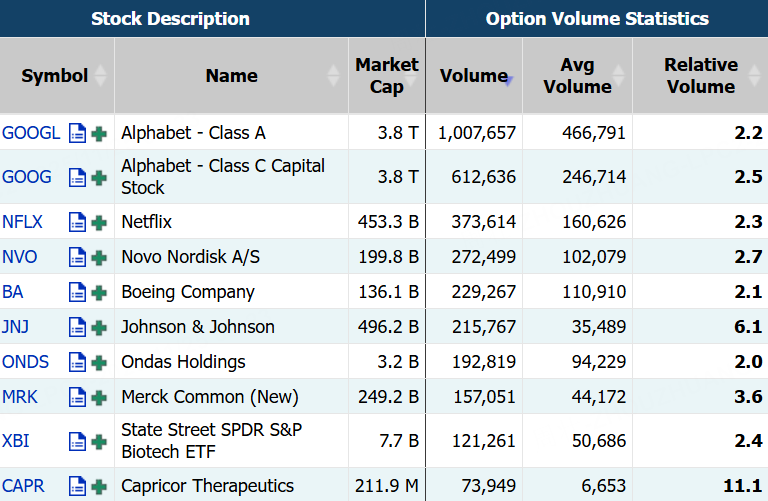The width and height of the screenshot is (768, 501).
Task: Open the XBI document details icon
Action: [x=77, y=441]
